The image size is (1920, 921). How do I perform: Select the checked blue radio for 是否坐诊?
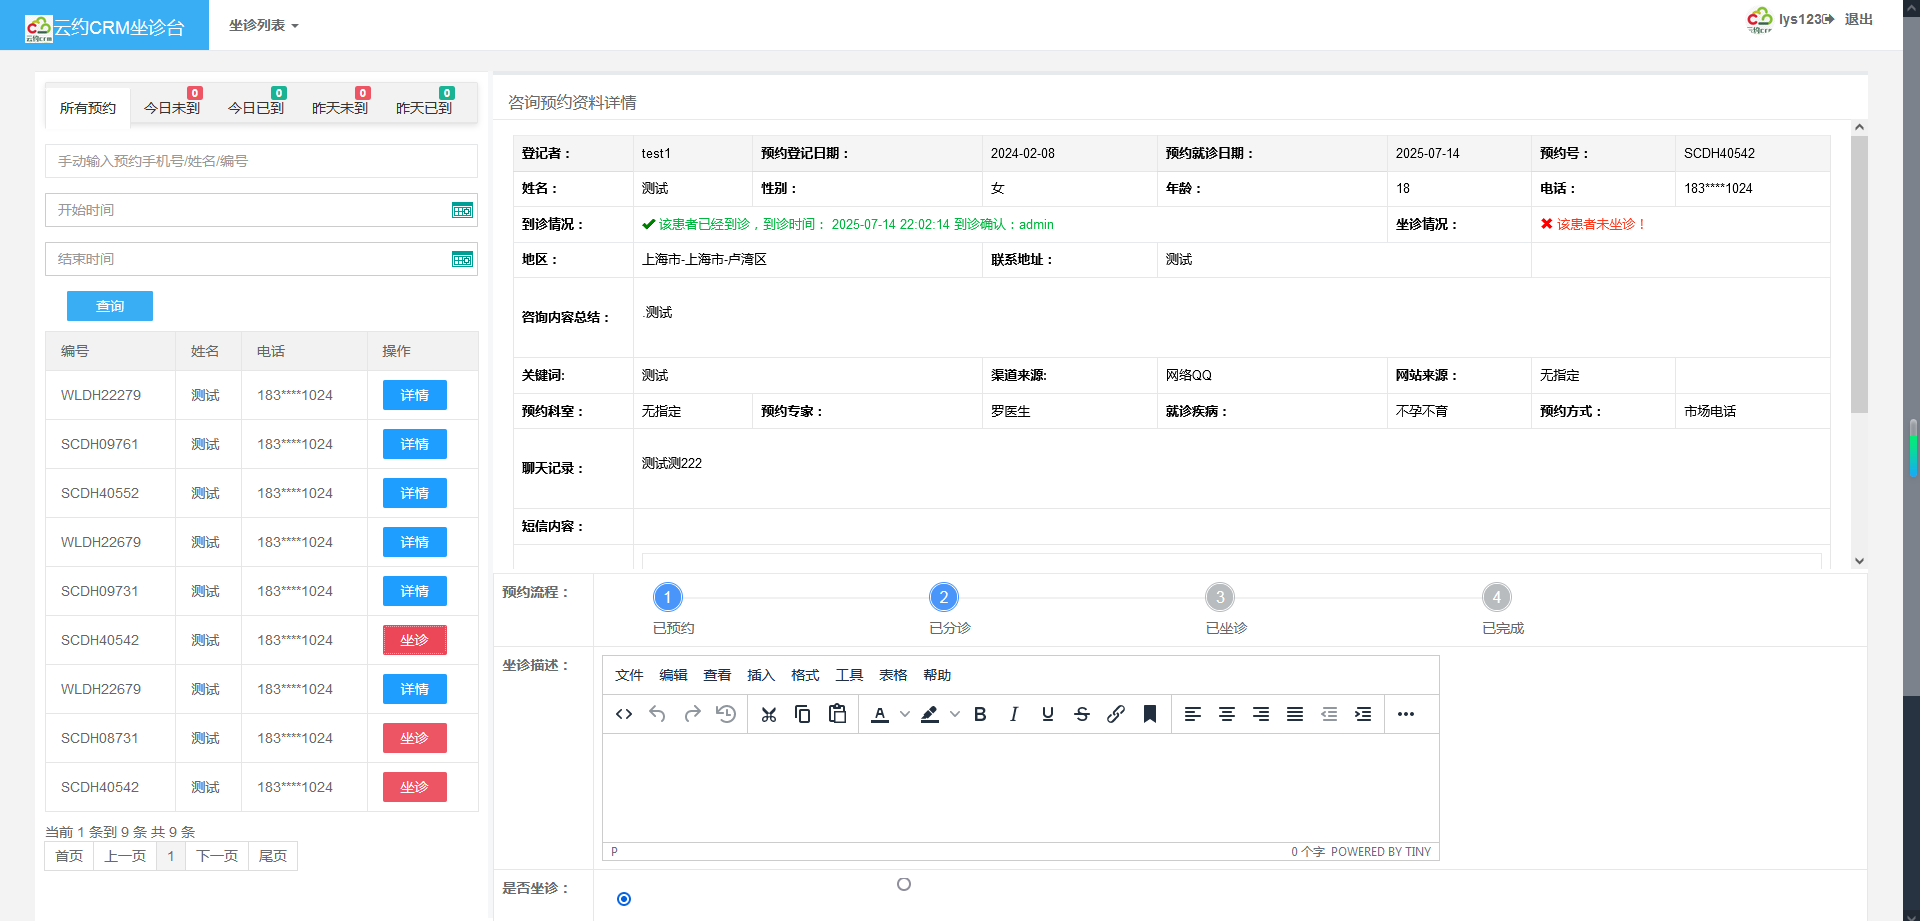(x=624, y=899)
